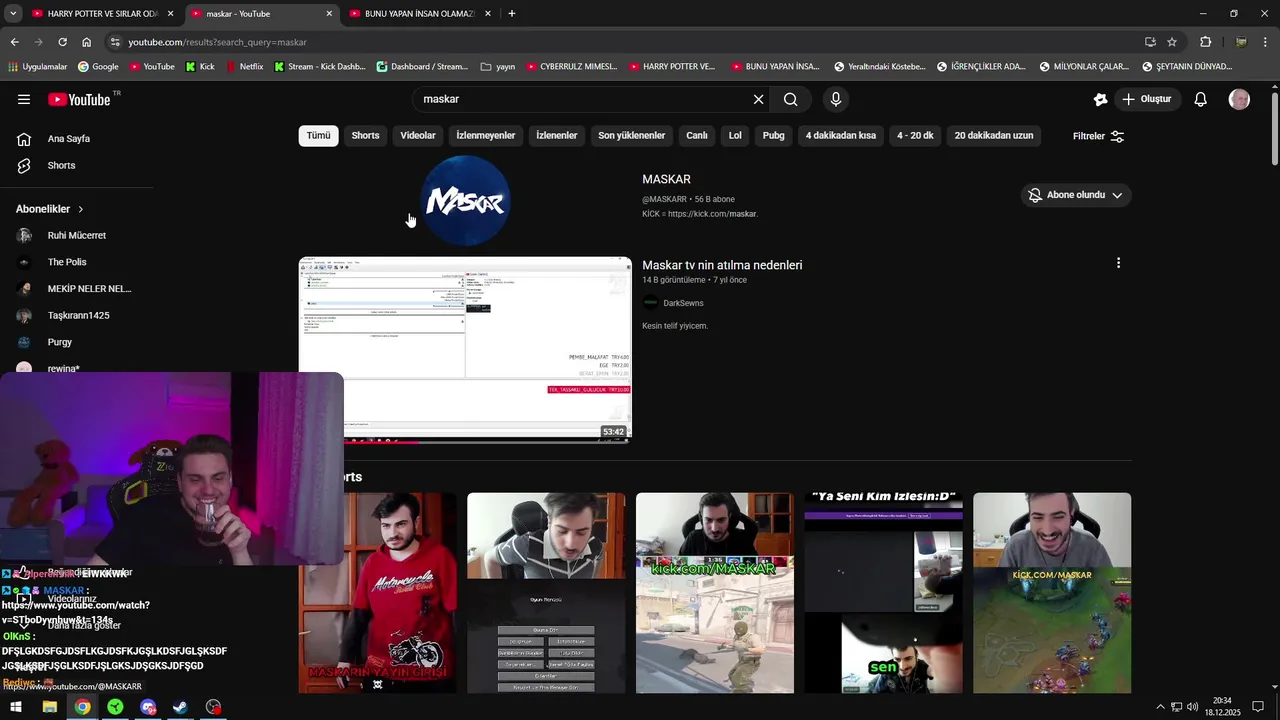Play the Maskar tv video thumbnail

point(465,348)
